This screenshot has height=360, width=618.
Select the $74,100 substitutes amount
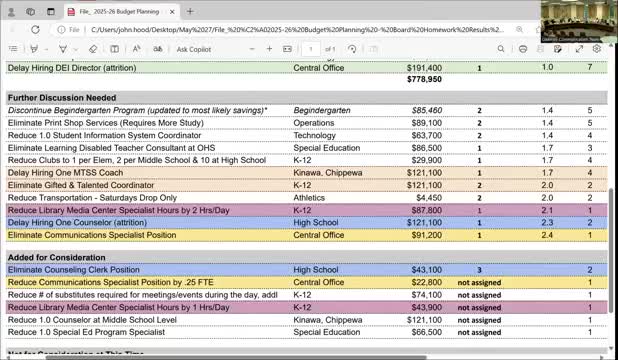(x=427, y=295)
